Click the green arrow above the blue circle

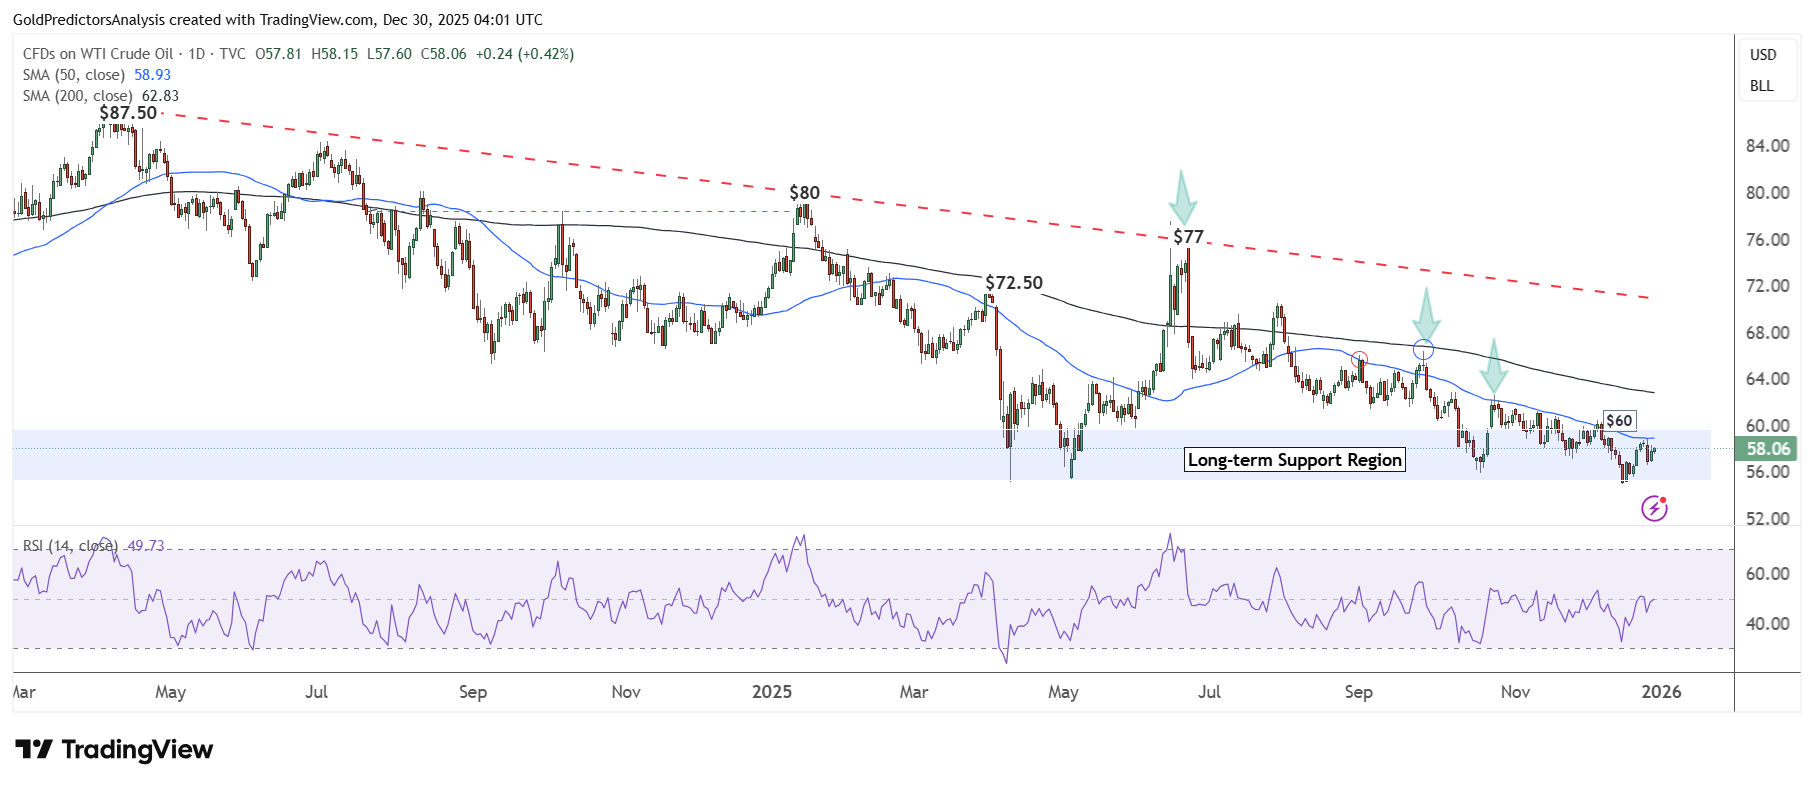click(1425, 314)
